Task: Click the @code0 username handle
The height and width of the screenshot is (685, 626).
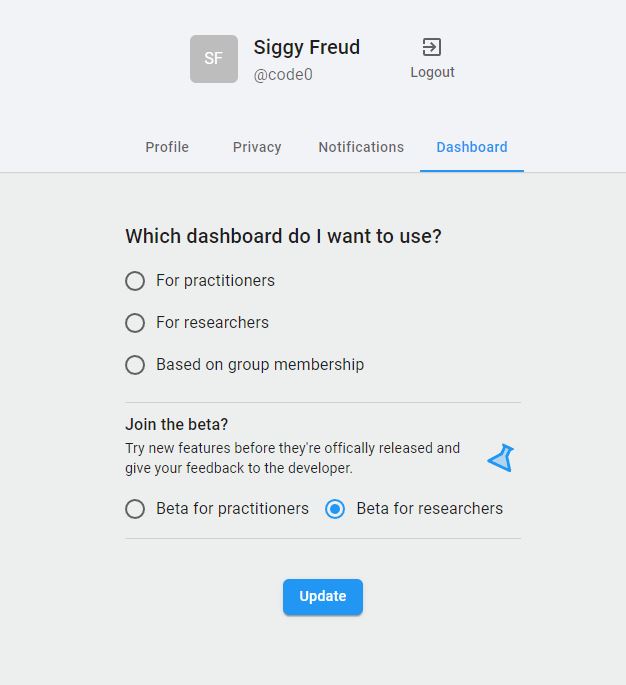Action: click(x=283, y=75)
